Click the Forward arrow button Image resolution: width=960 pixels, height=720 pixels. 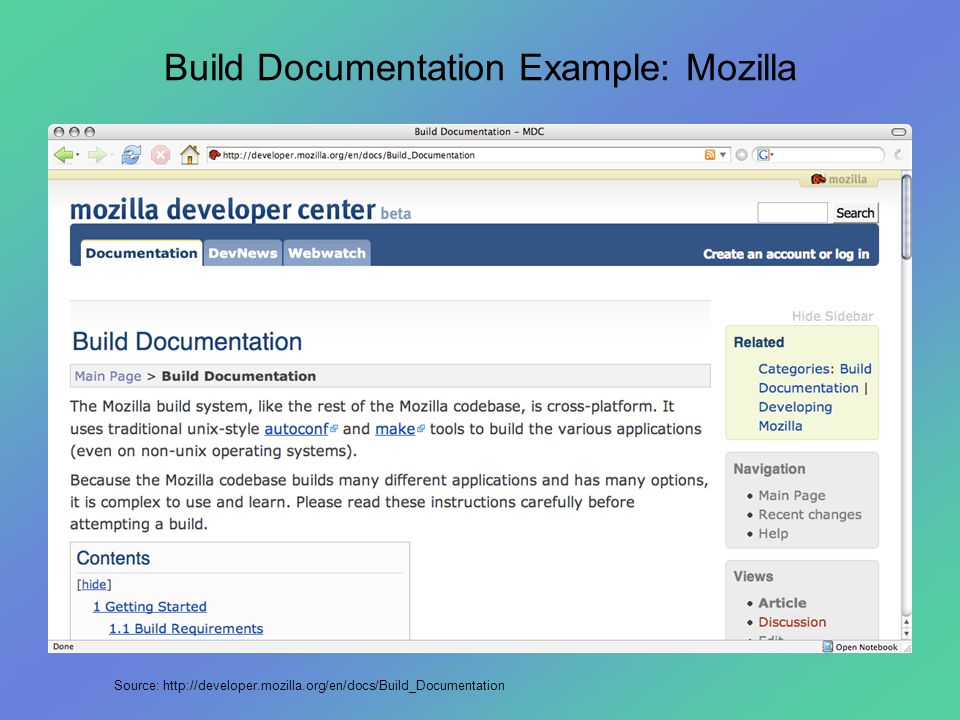(x=96, y=155)
